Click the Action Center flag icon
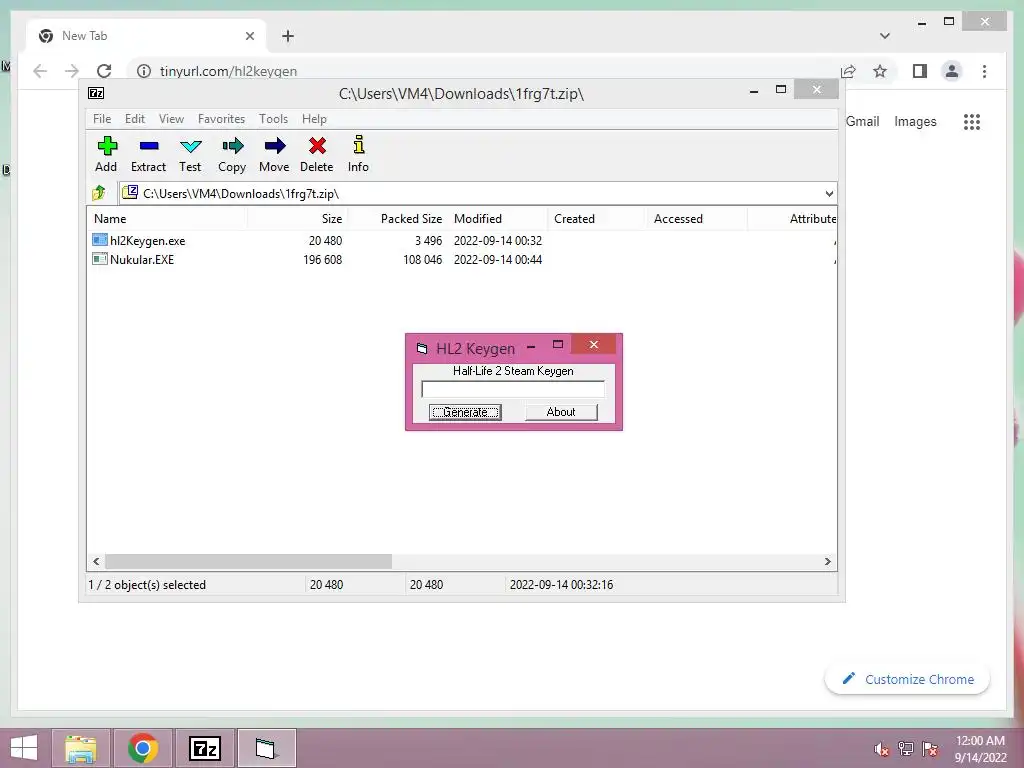The width and height of the screenshot is (1024, 768). (930, 749)
